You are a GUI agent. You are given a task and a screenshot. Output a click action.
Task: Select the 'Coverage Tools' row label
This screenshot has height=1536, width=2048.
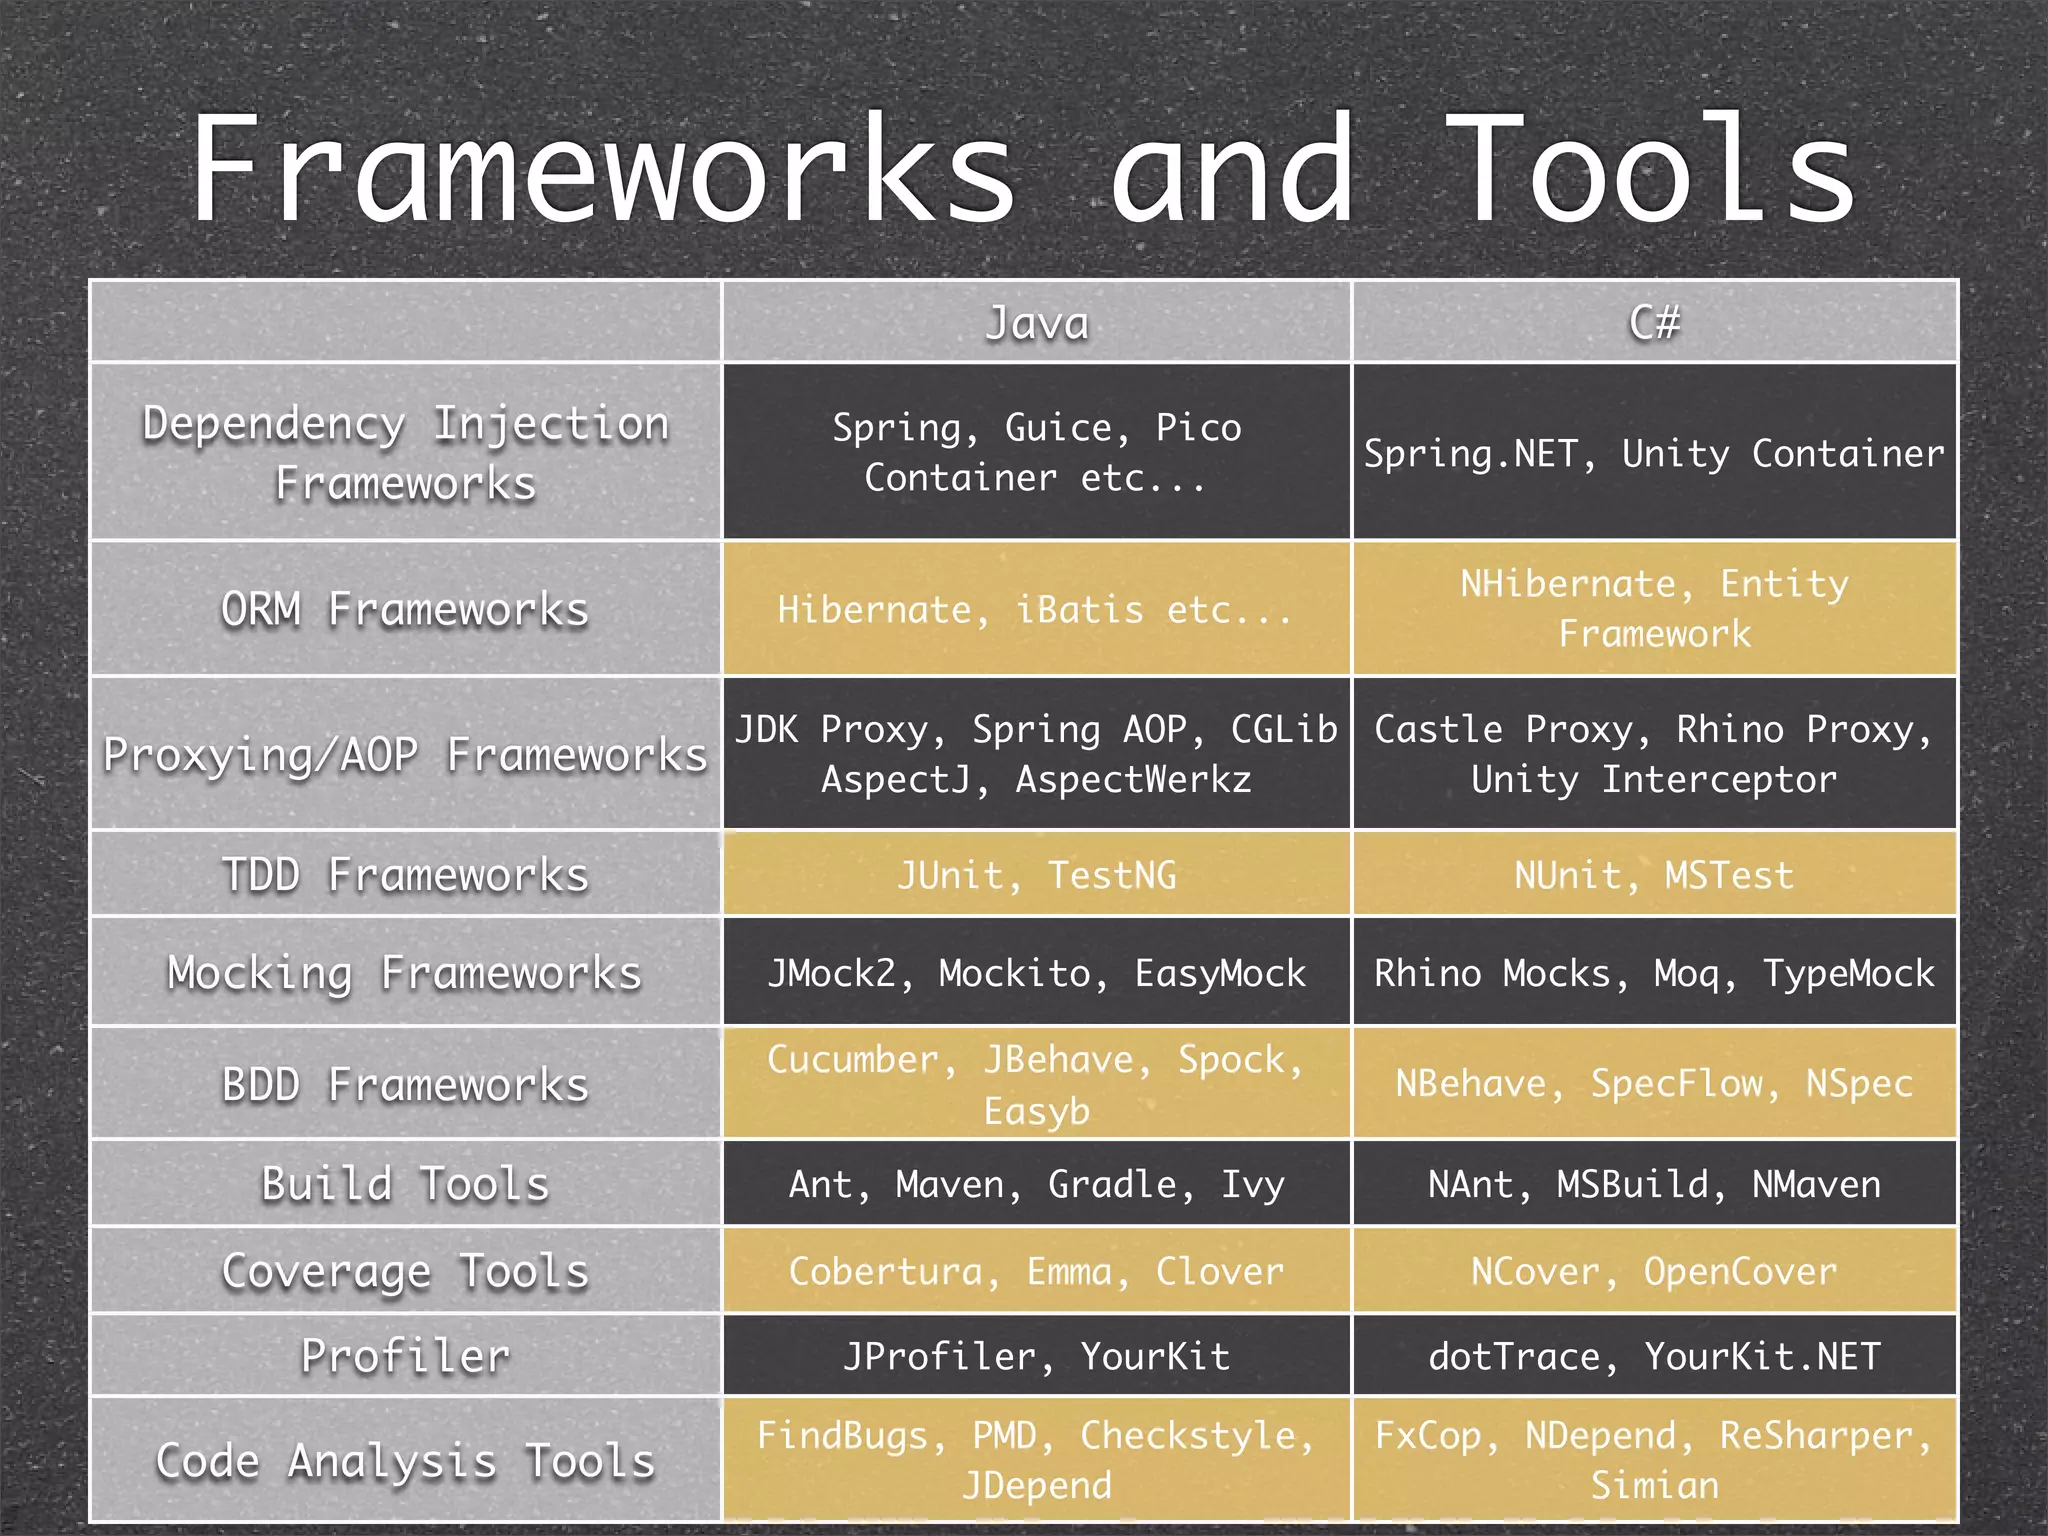tap(406, 1271)
